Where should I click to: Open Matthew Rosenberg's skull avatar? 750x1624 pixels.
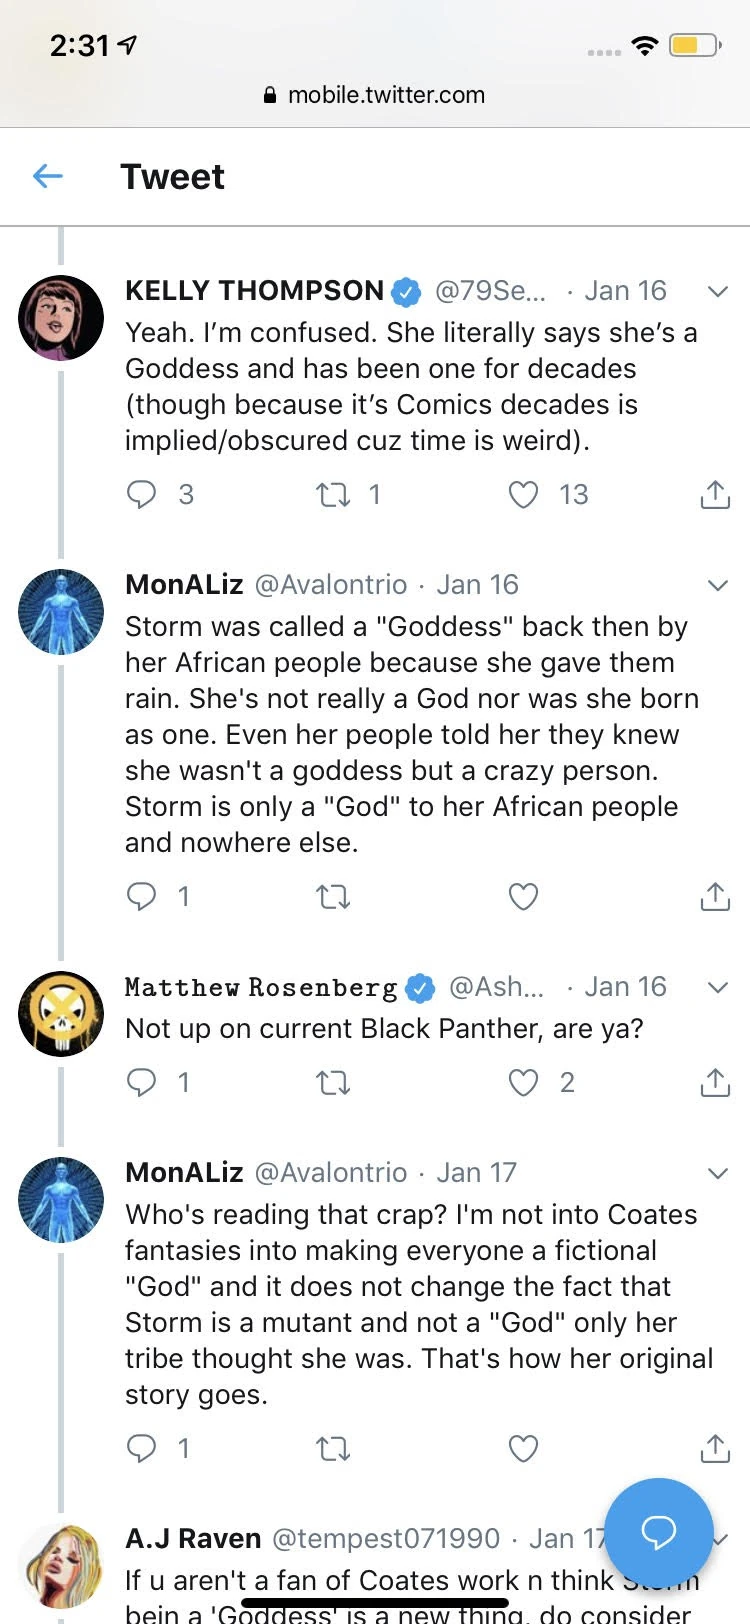(61, 1013)
